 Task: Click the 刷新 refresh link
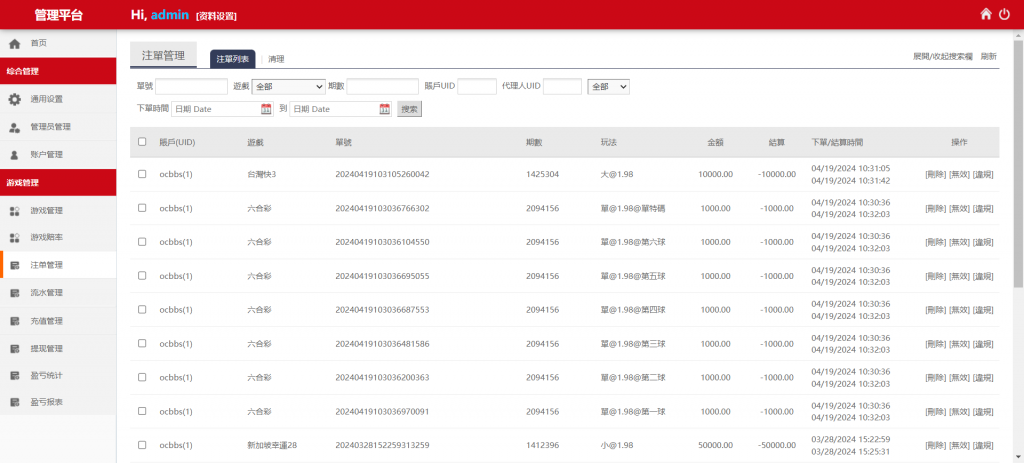click(989, 56)
